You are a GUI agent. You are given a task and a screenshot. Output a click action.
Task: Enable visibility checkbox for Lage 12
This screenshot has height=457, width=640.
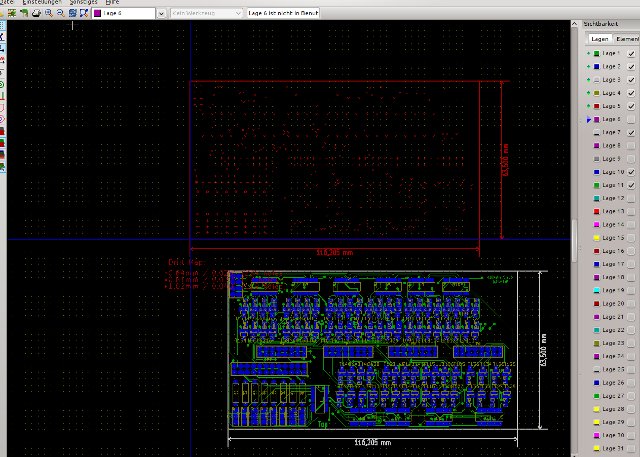(631, 198)
